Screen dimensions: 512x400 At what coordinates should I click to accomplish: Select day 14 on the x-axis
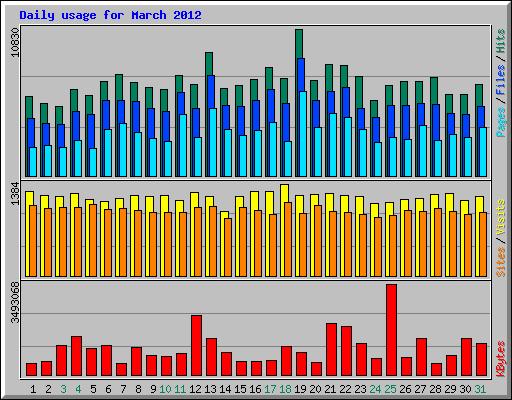click(x=225, y=389)
